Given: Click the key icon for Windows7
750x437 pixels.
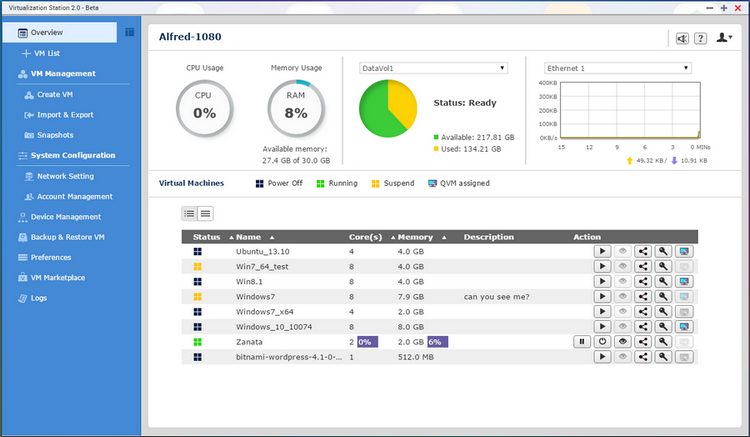Looking at the screenshot, I should pos(663,297).
